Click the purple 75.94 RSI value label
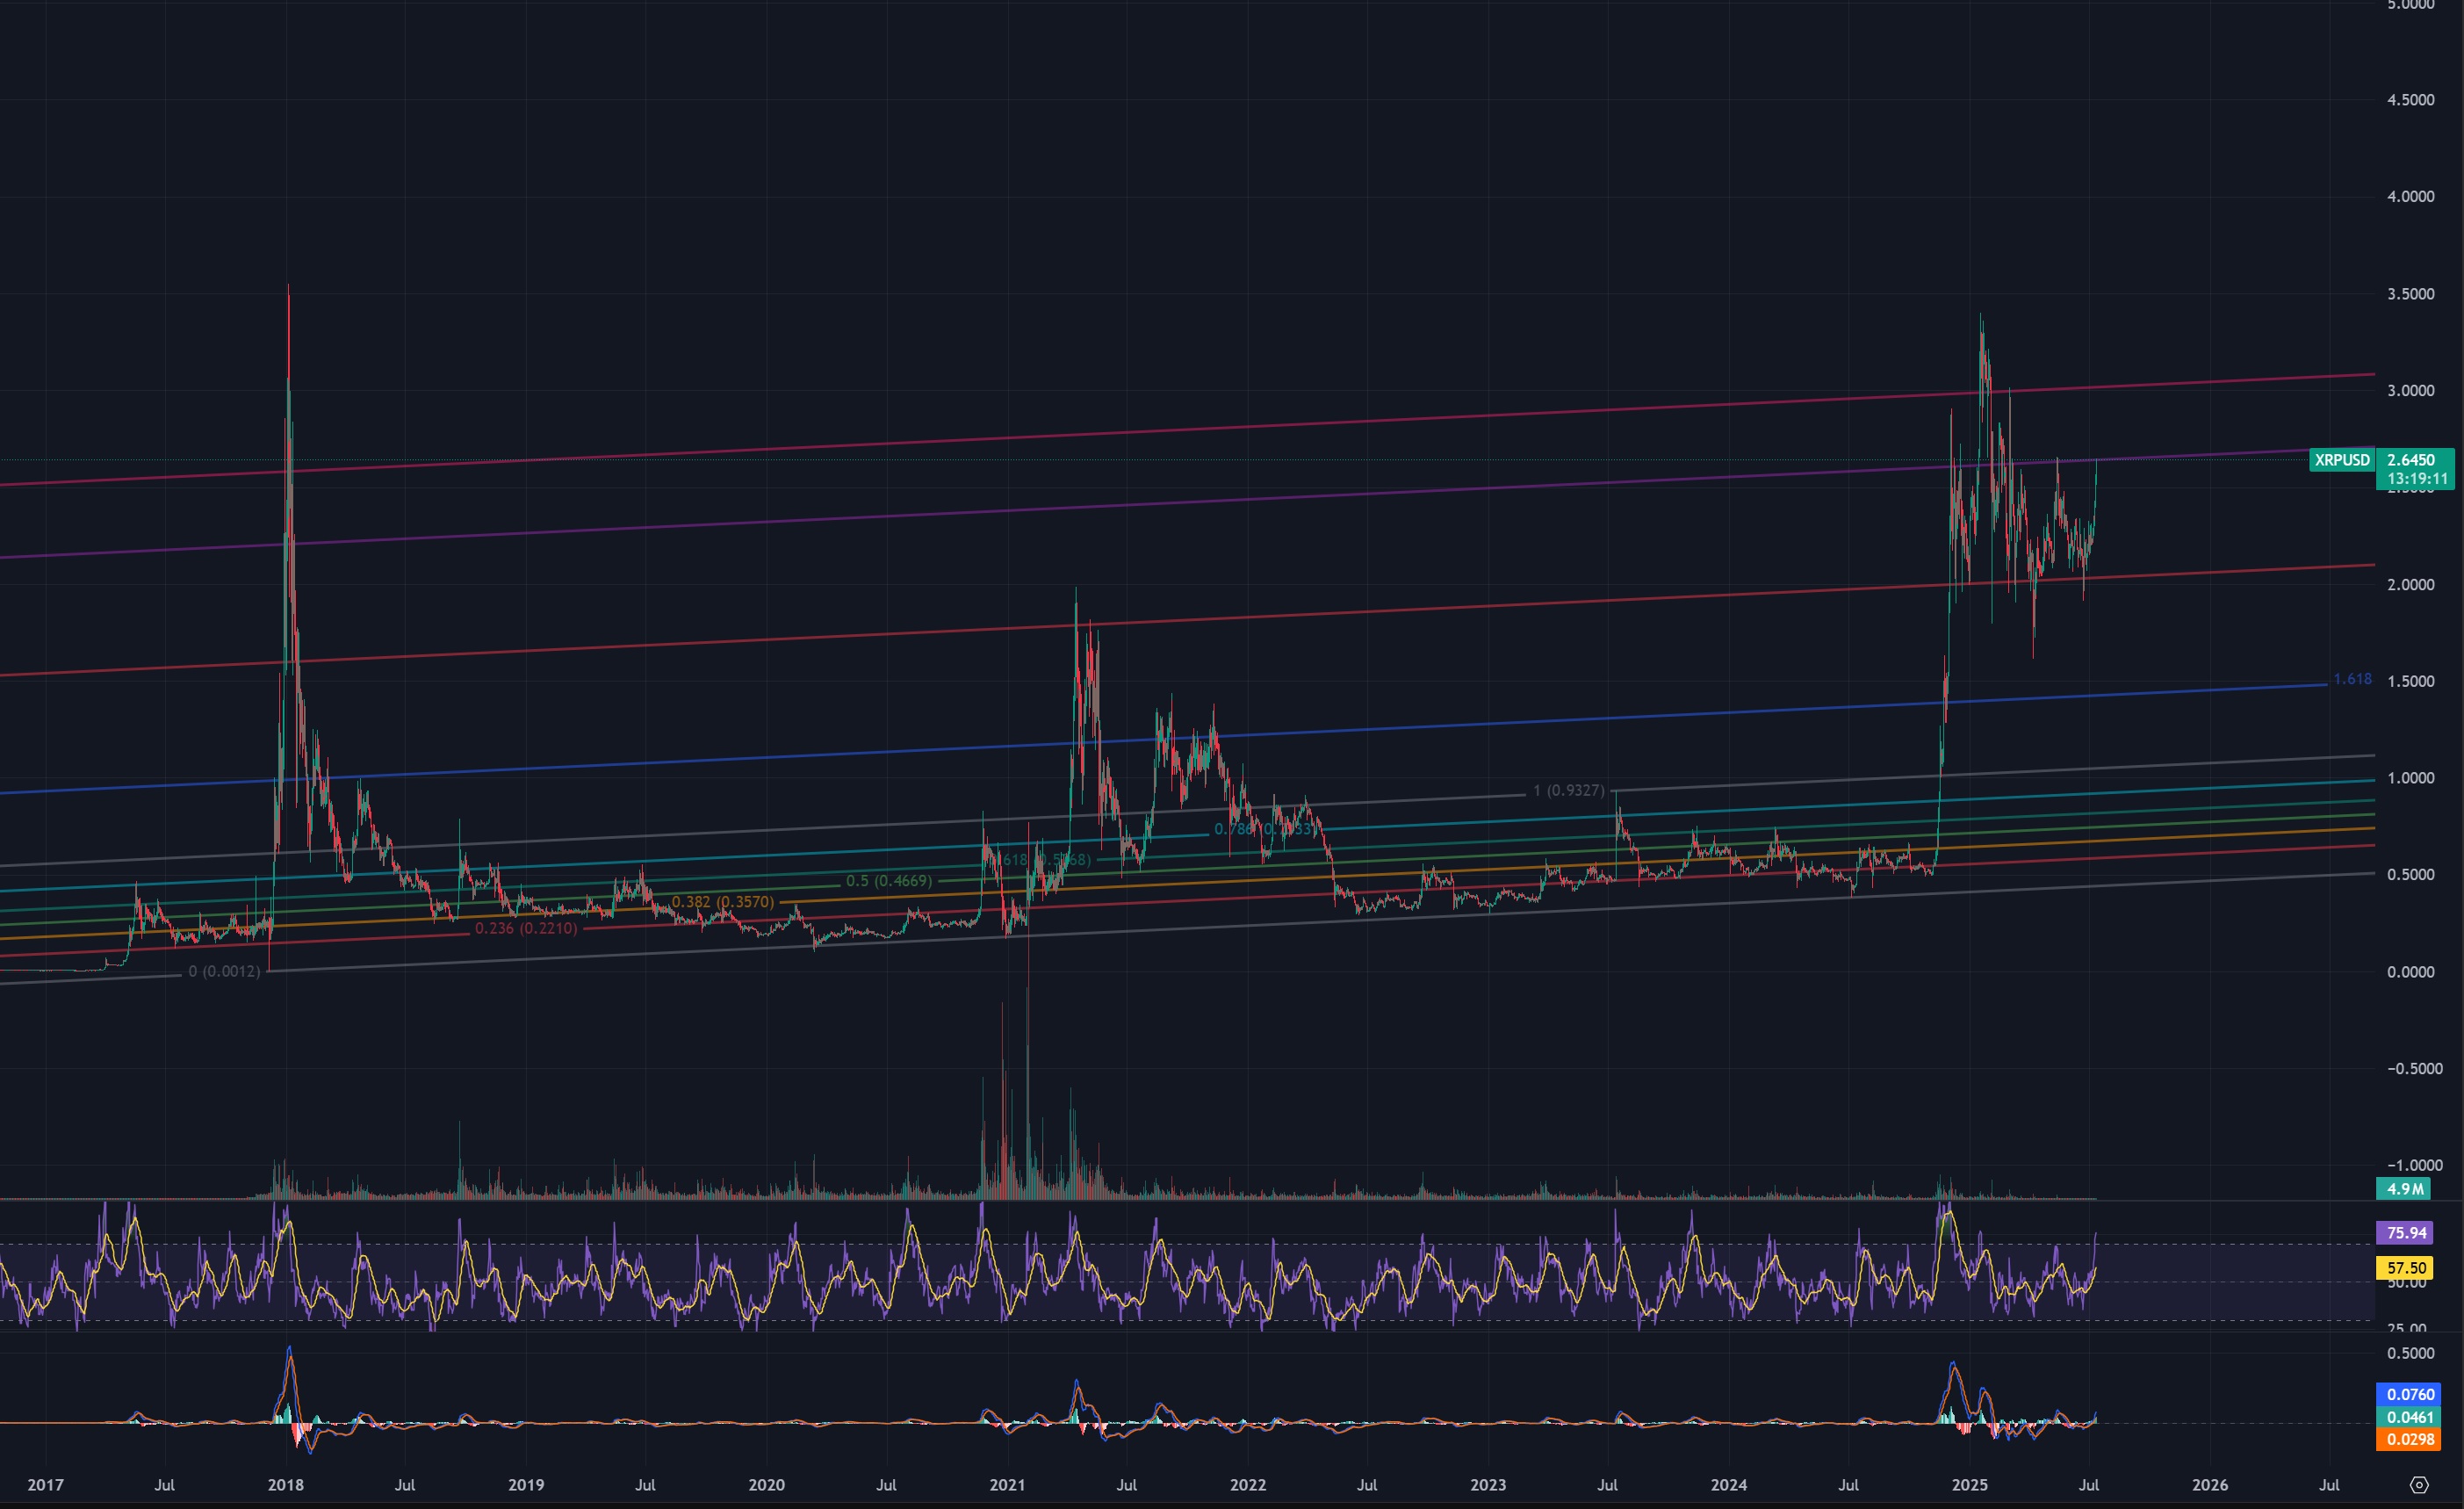The width and height of the screenshot is (2464, 1509). click(x=2406, y=1233)
